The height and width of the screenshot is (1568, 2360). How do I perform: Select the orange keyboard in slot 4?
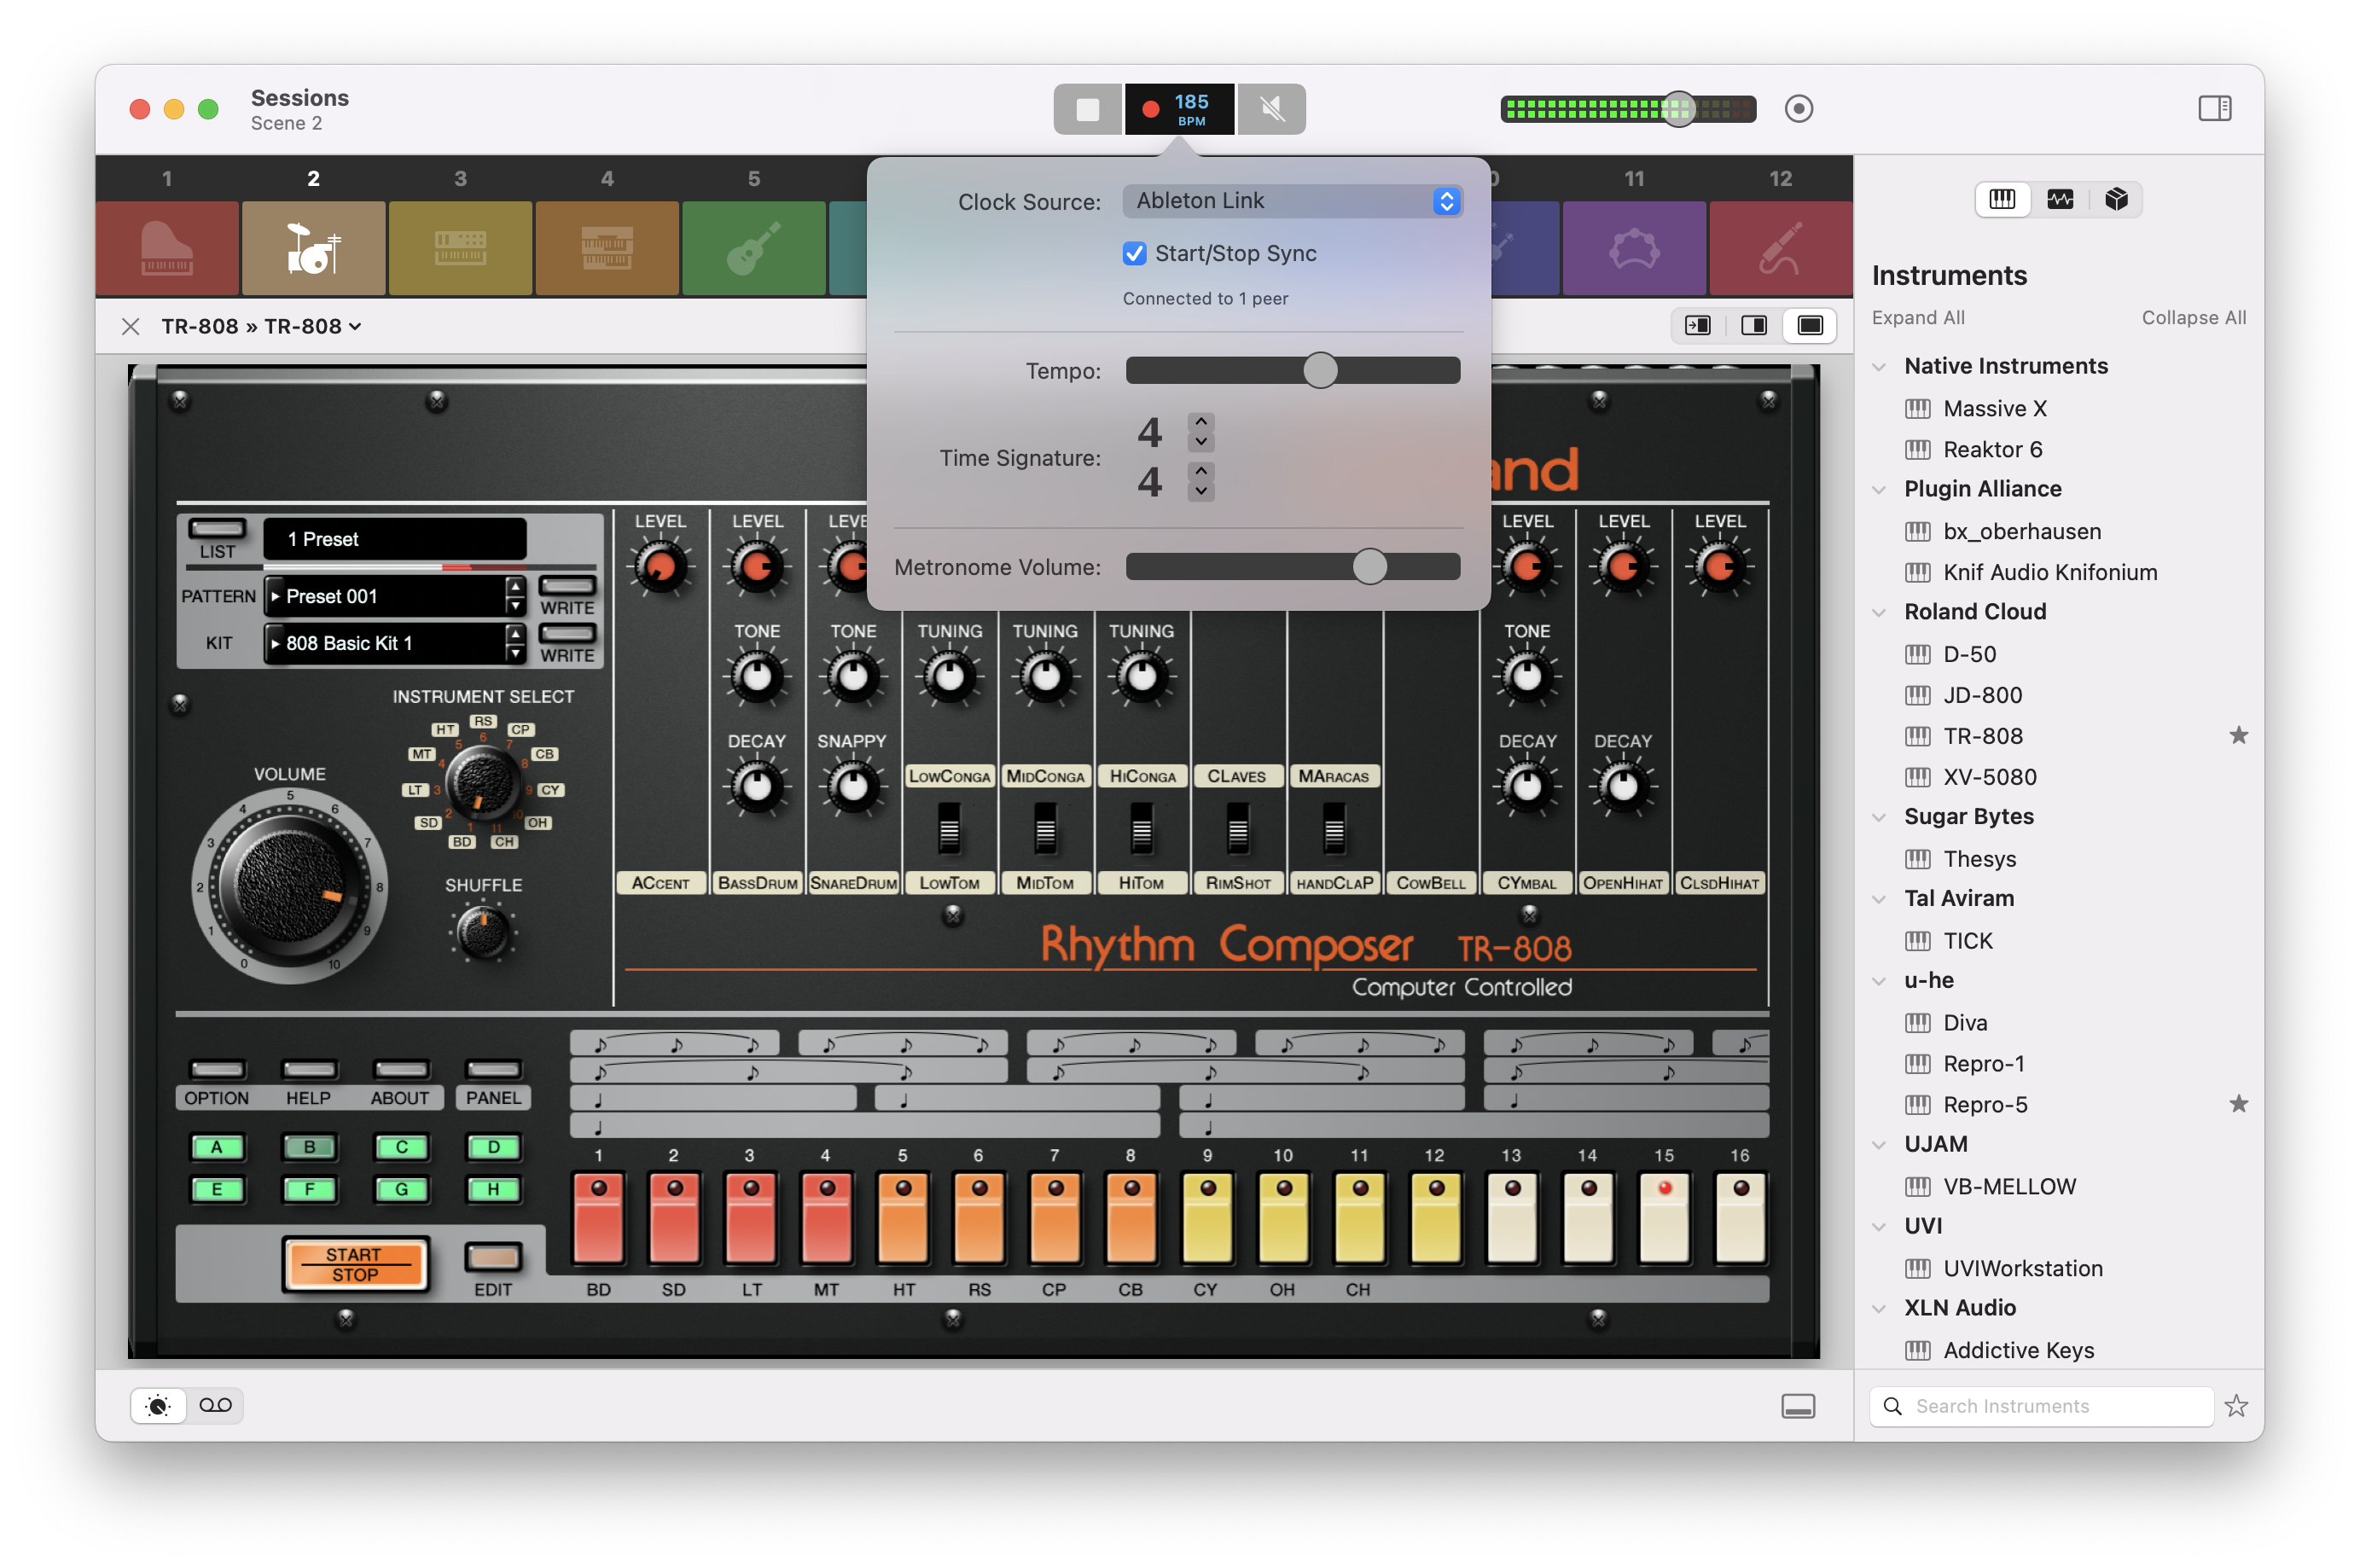coord(607,248)
